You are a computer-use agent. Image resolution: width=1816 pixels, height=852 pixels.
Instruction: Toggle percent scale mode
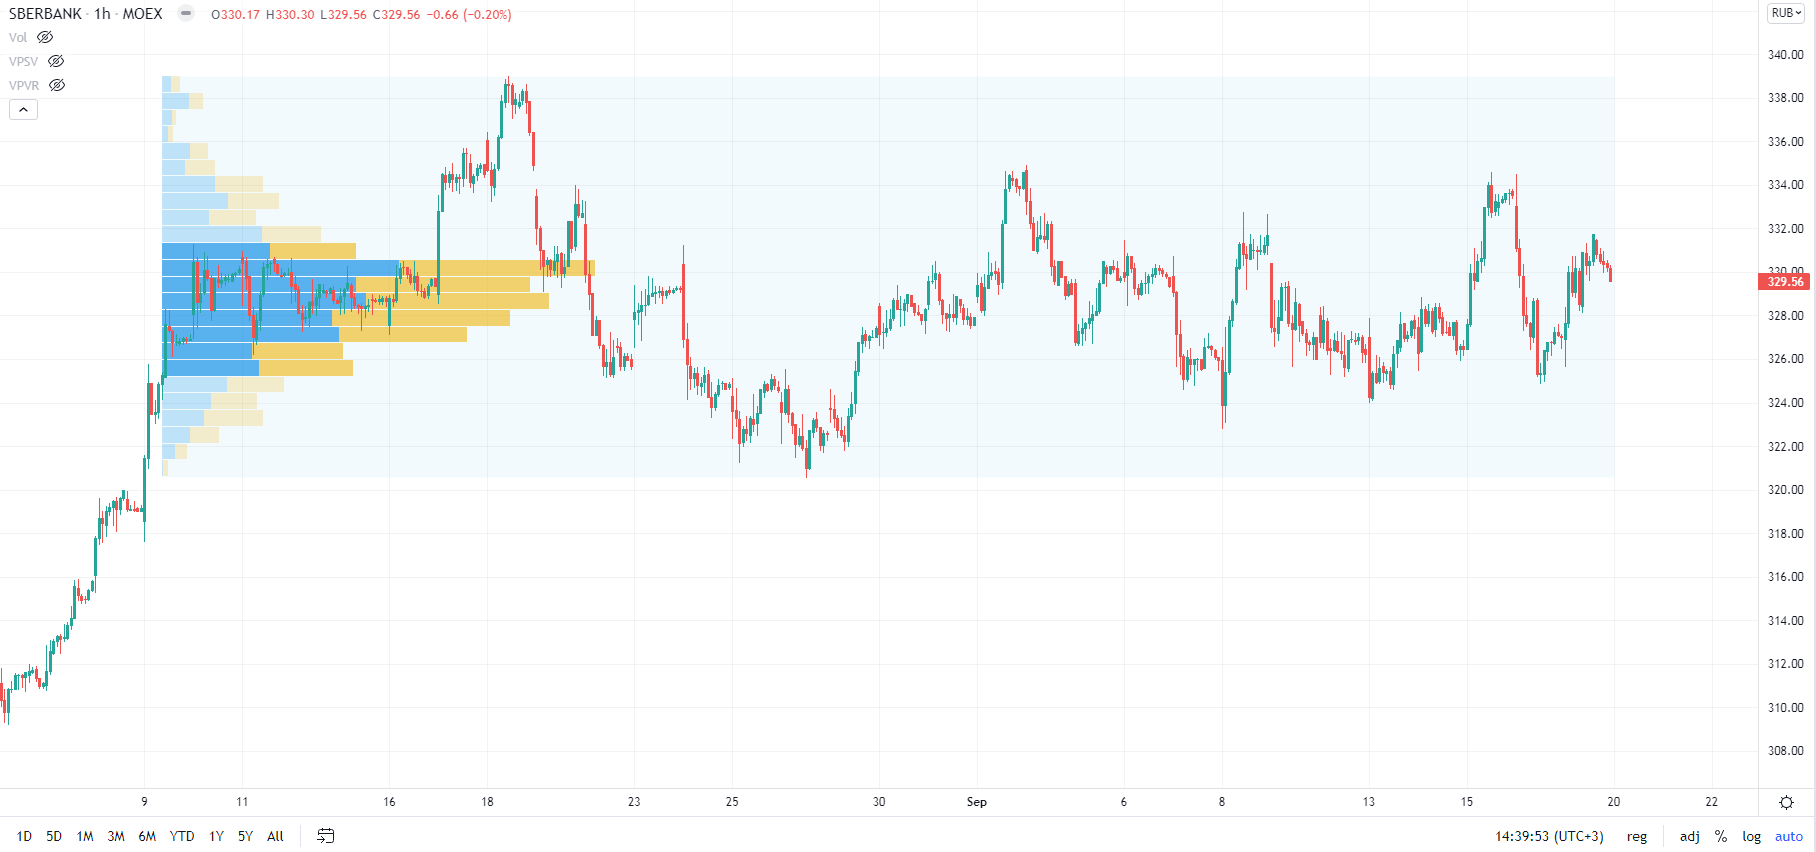[1721, 836]
